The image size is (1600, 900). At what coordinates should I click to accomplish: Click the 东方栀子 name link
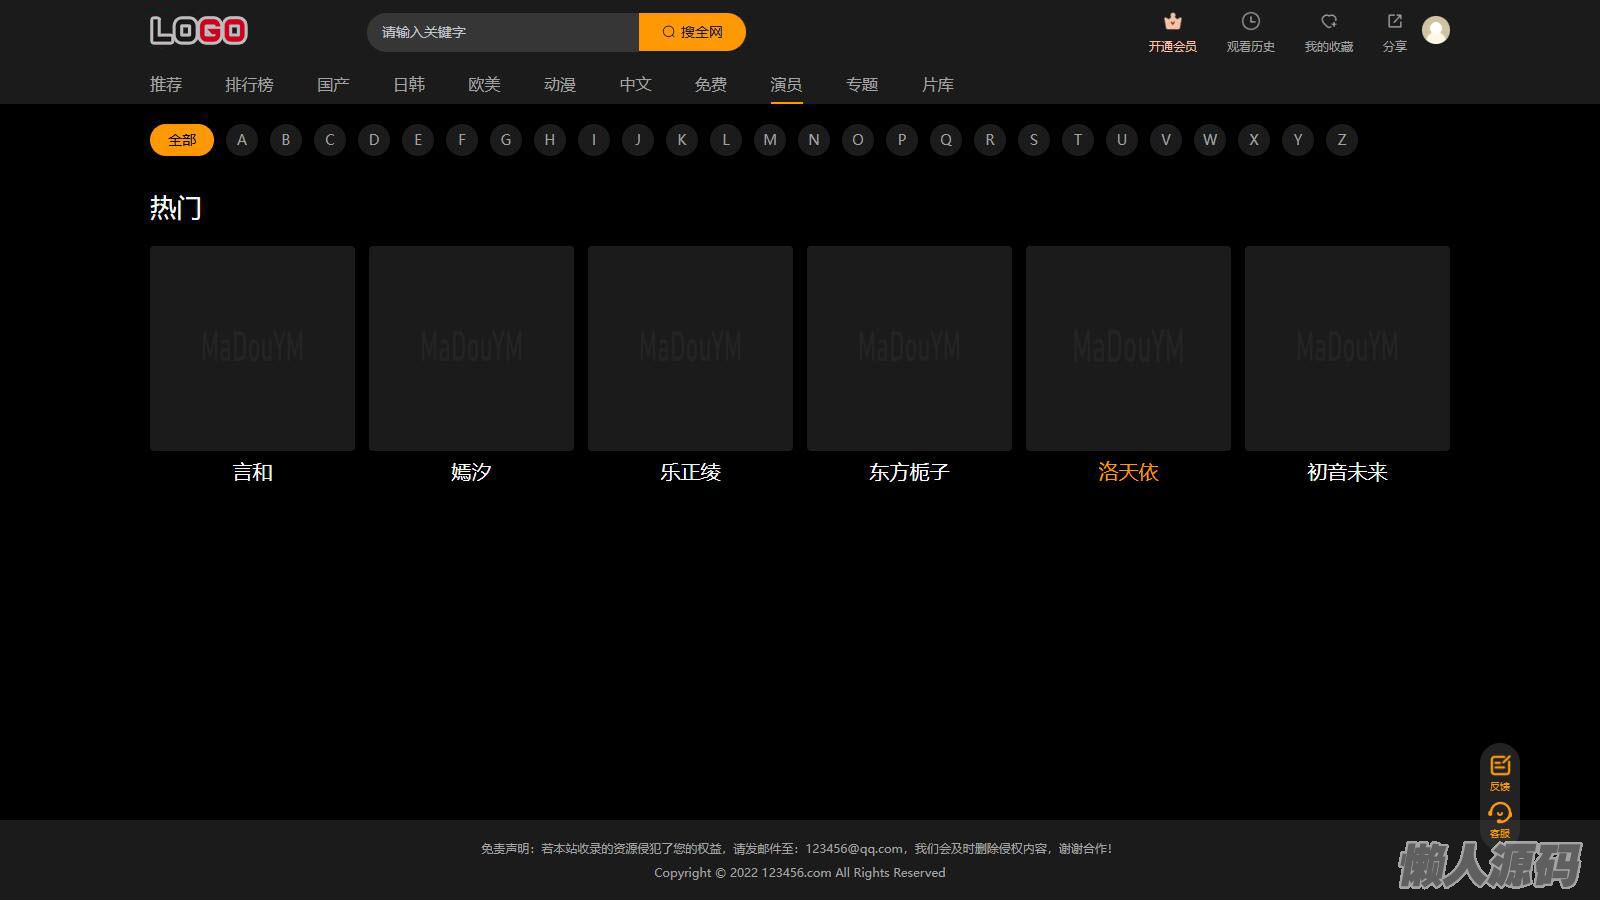[909, 472]
